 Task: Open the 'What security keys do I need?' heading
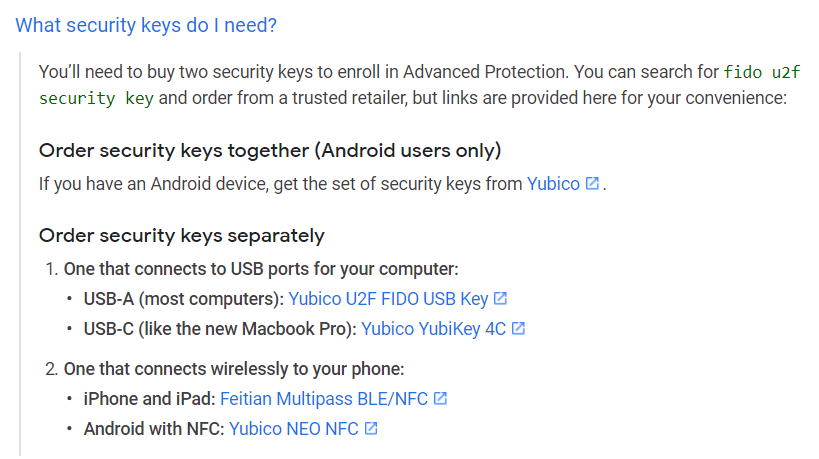(146, 25)
